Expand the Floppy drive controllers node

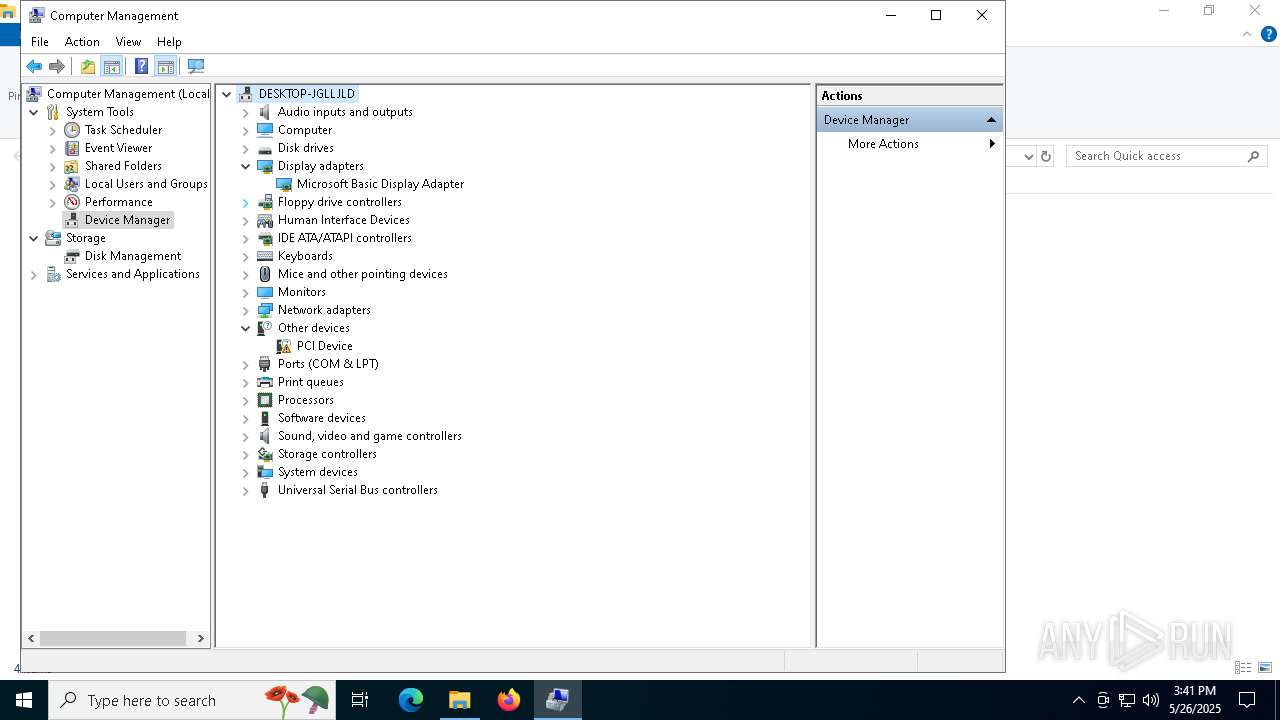(246, 202)
